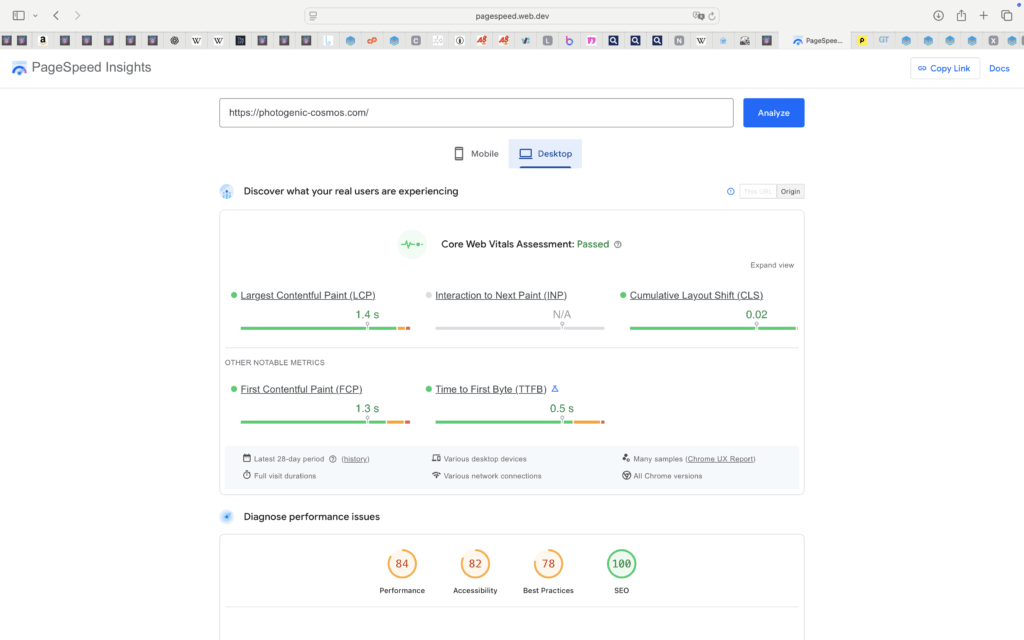Click the Safari share icon
1024x640 pixels.
961,15
